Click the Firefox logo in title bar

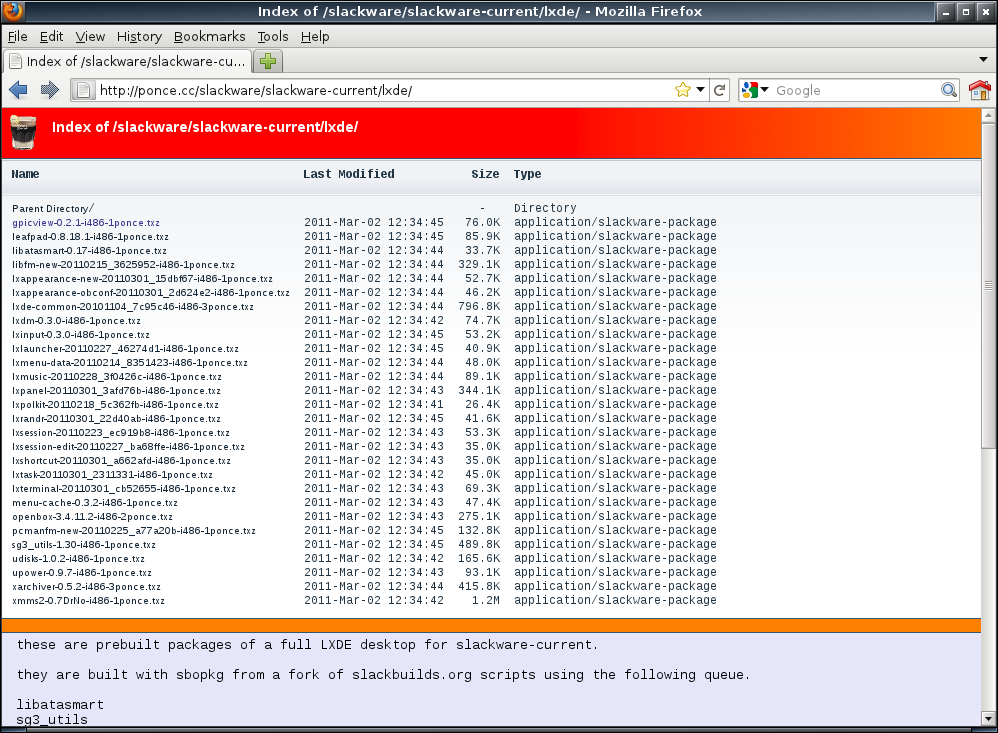point(13,11)
